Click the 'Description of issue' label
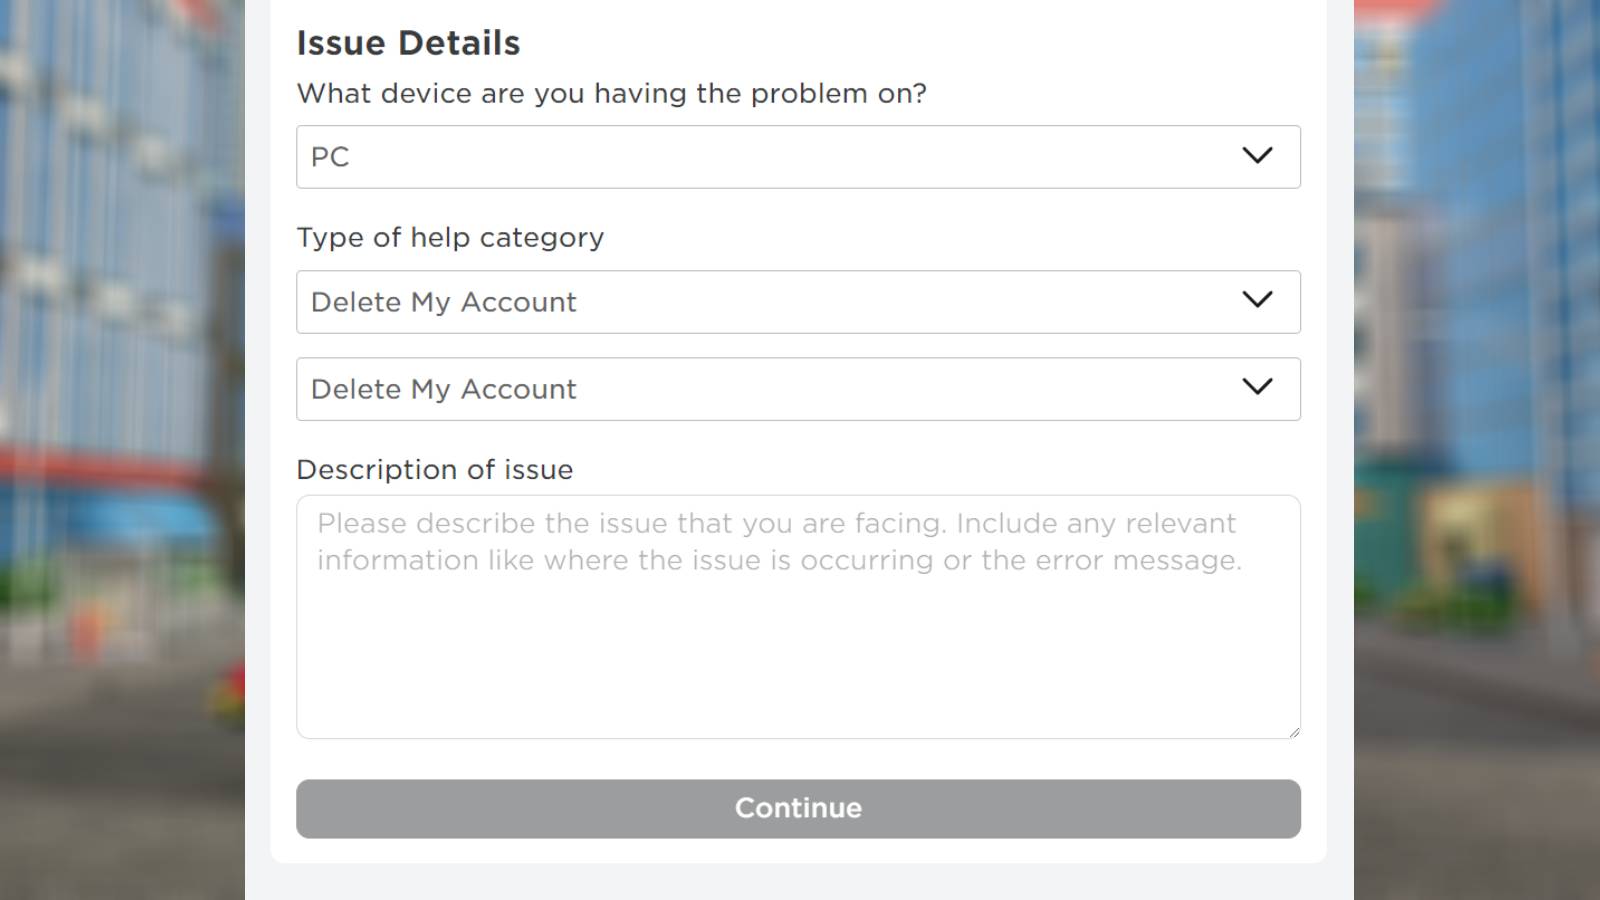The width and height of the screenshot is (1600, 900). click(434, 469)
